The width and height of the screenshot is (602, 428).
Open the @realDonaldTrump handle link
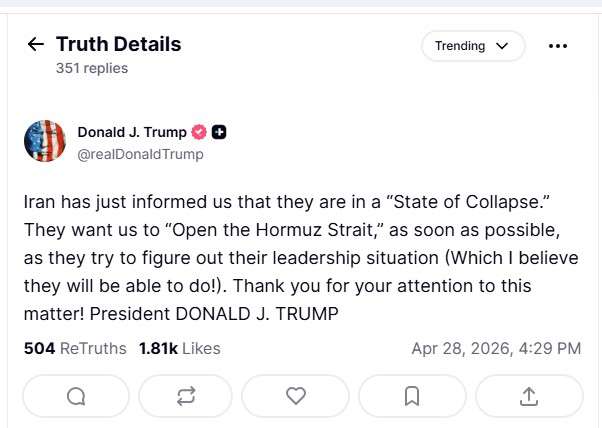click(140, 154)
